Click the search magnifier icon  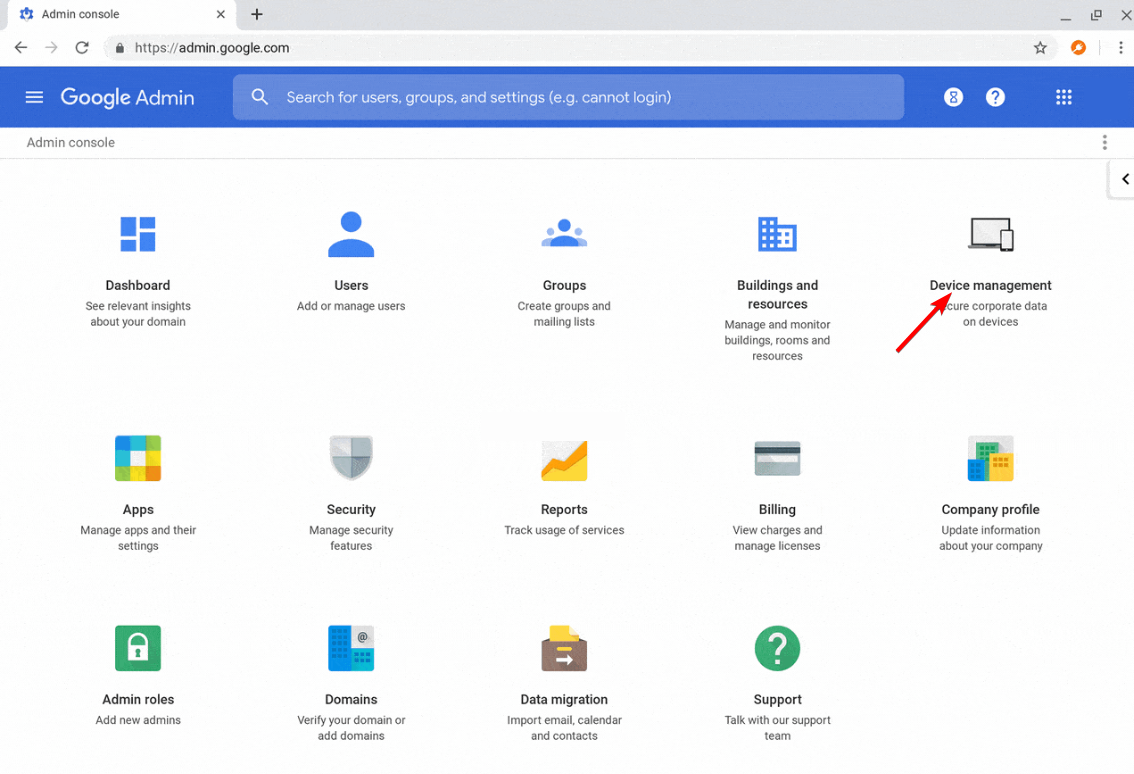tap(260, 97)
